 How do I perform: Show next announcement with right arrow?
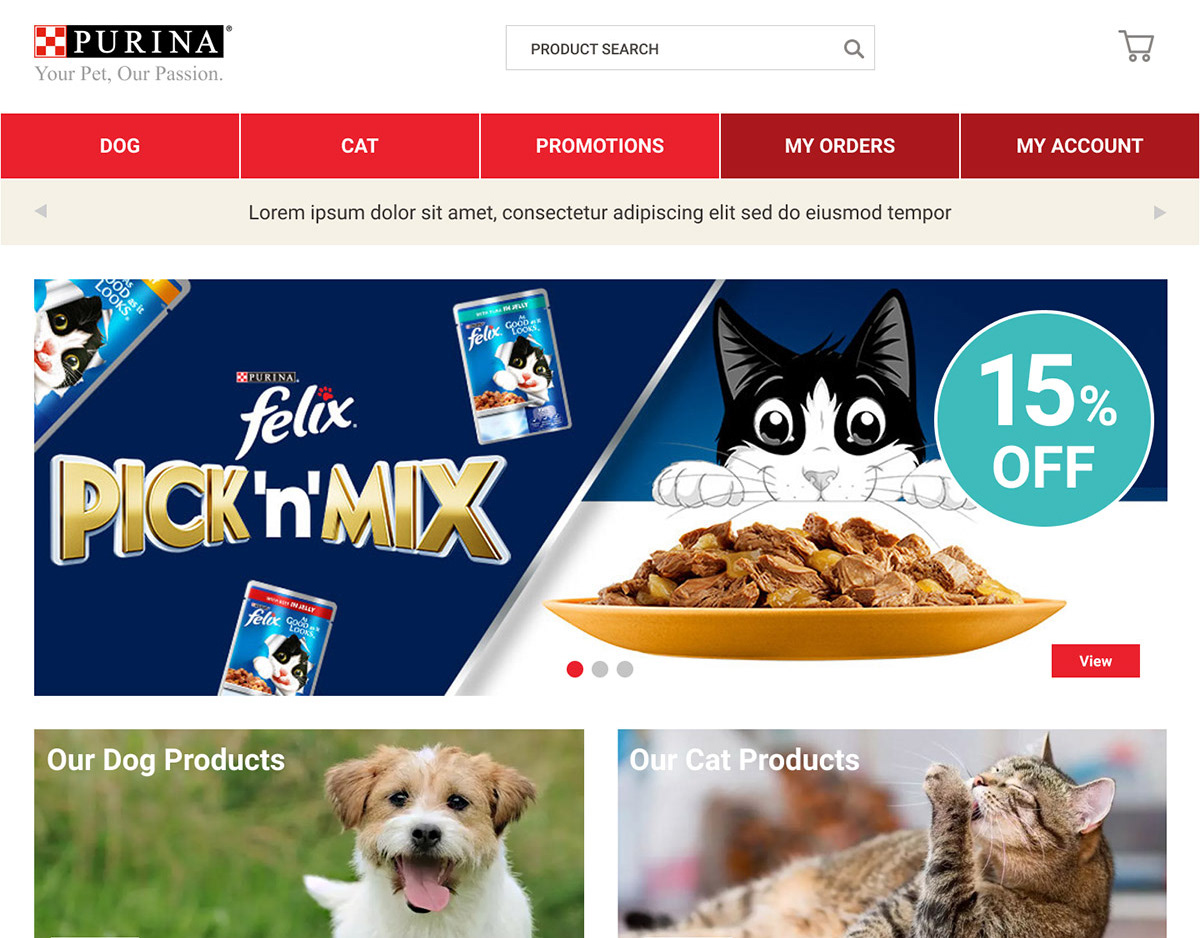1160,212
